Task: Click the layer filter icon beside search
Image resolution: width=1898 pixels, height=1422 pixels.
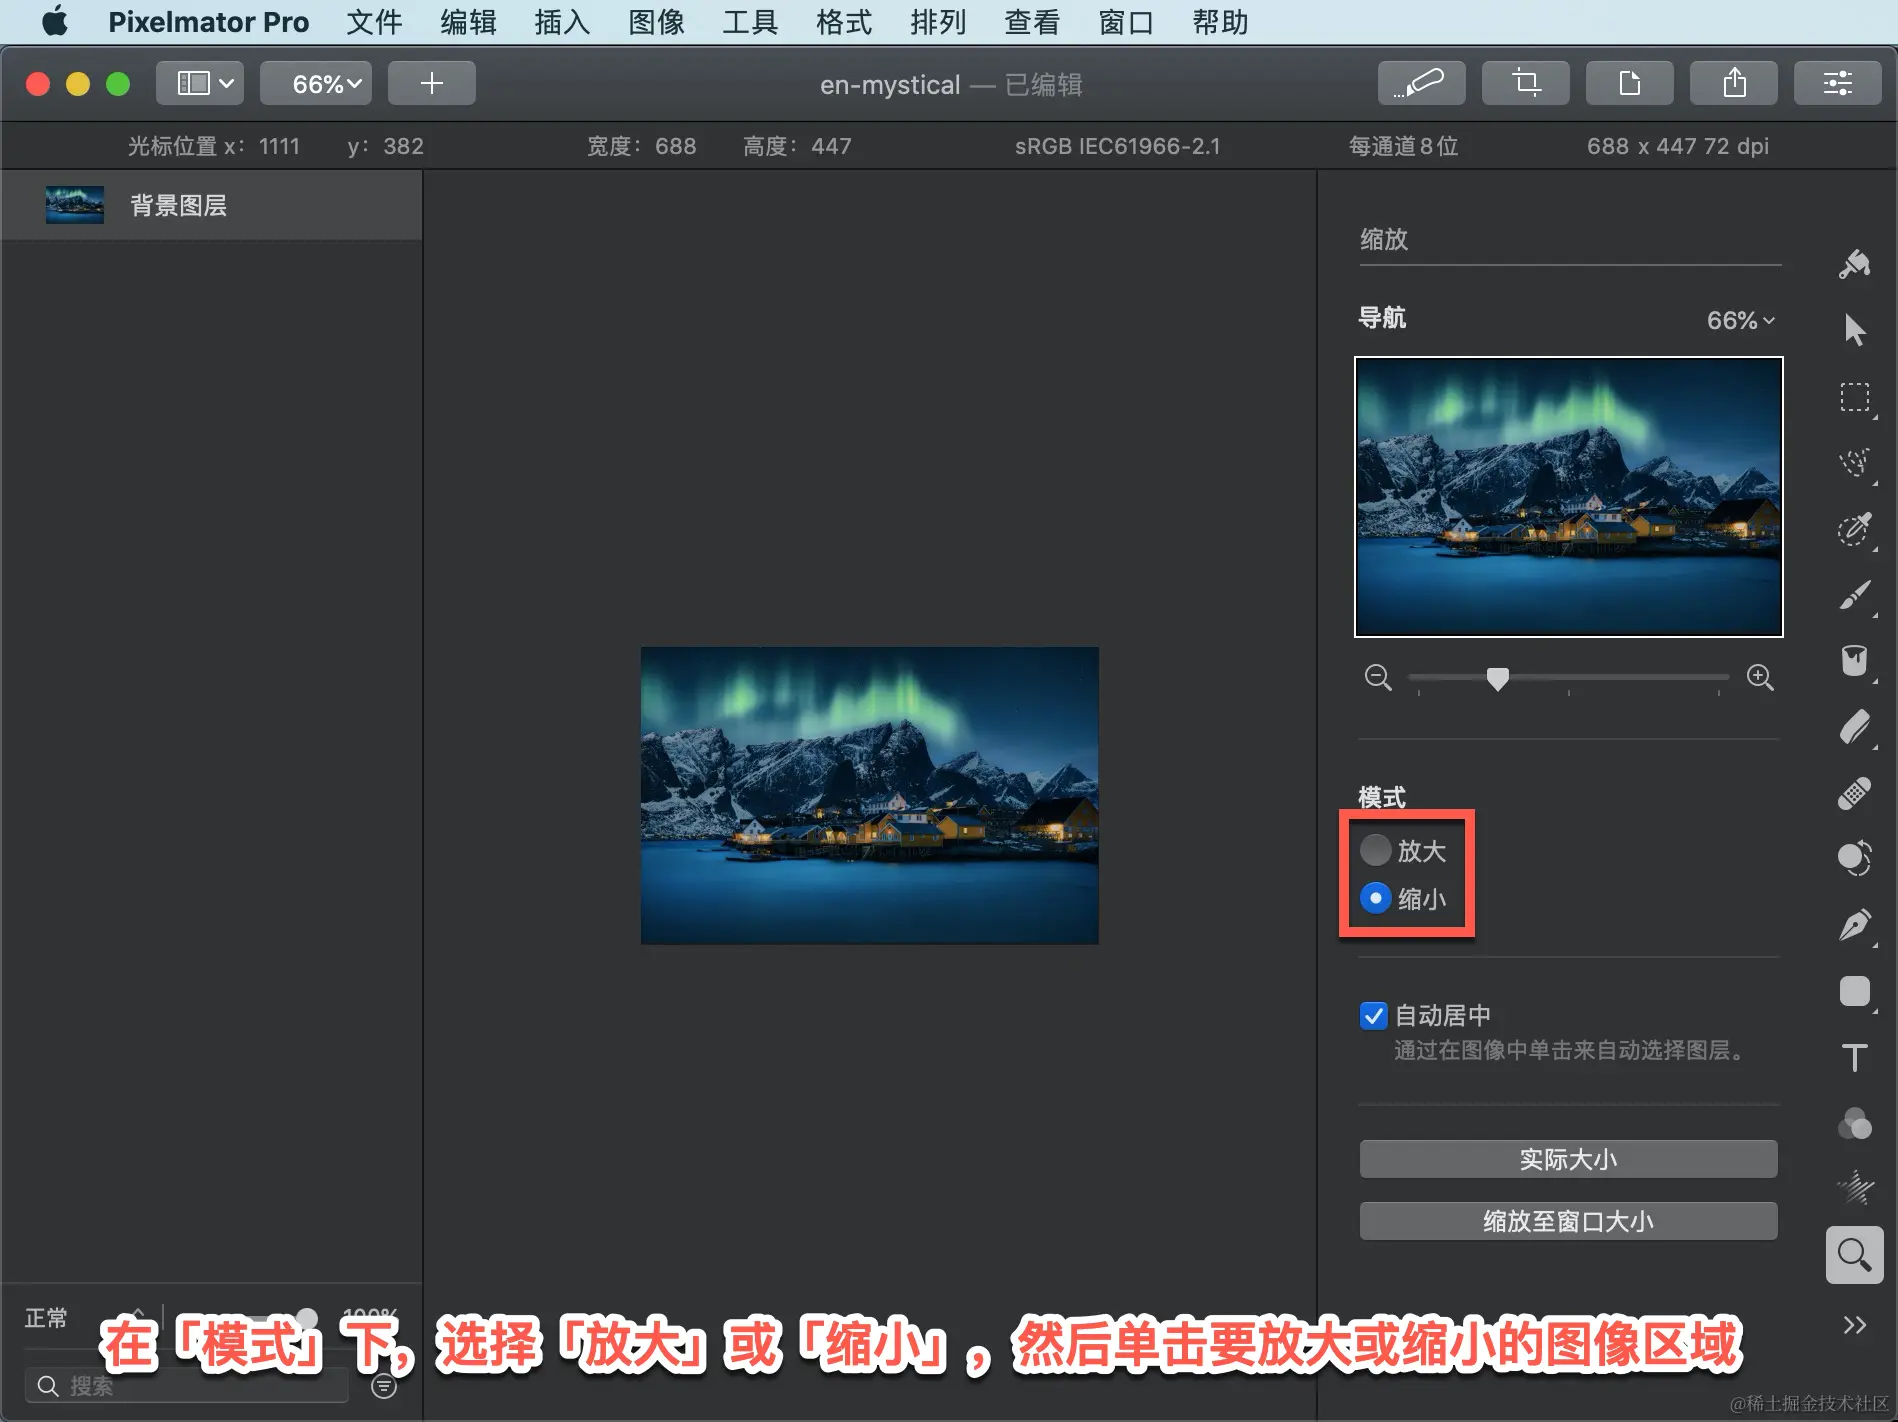Action: click(384, 1386)
